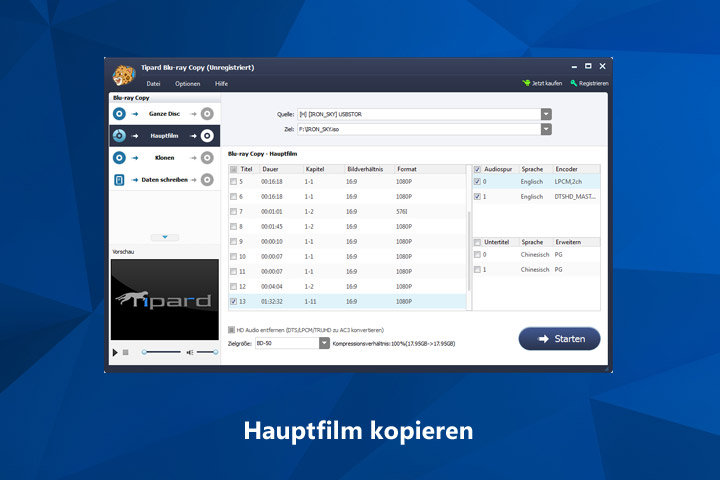Click the Daten schreiben file icon

coord(119,180)
